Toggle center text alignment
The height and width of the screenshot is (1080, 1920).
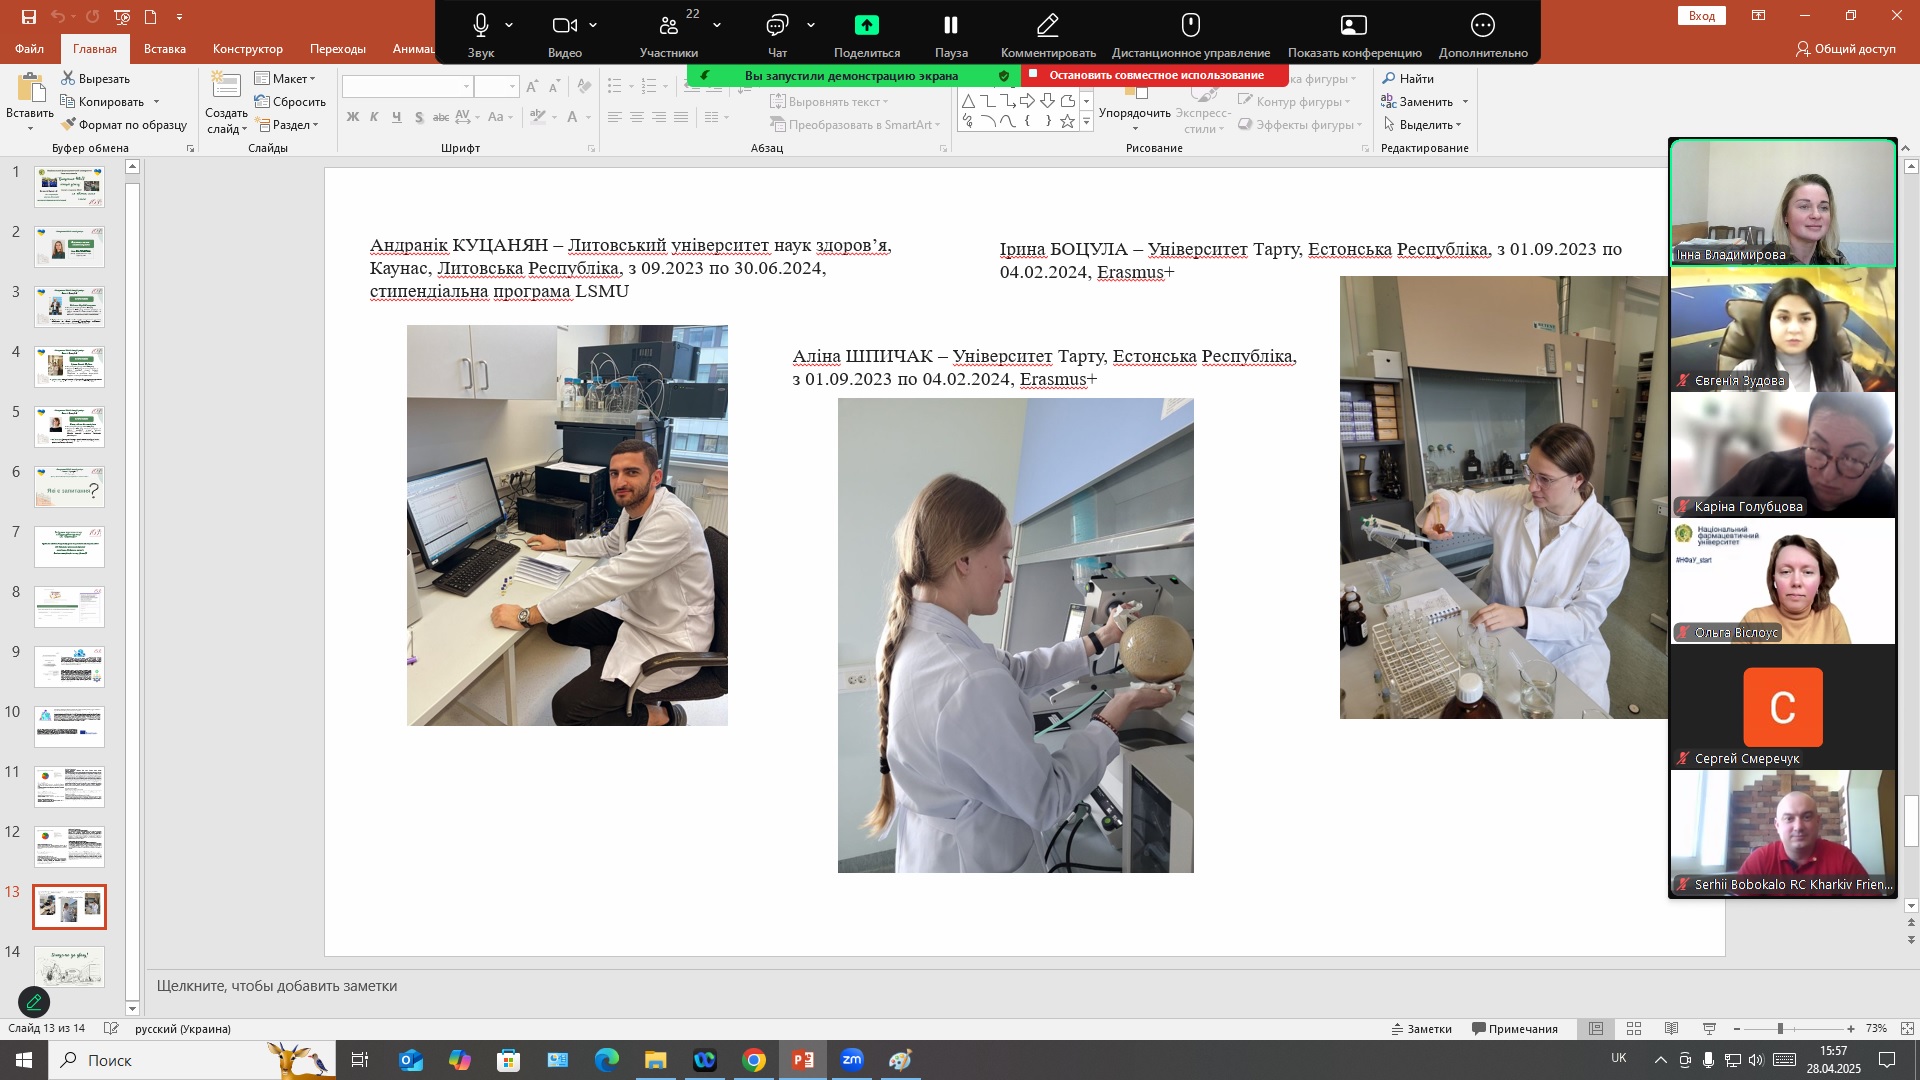coord(636,117)
